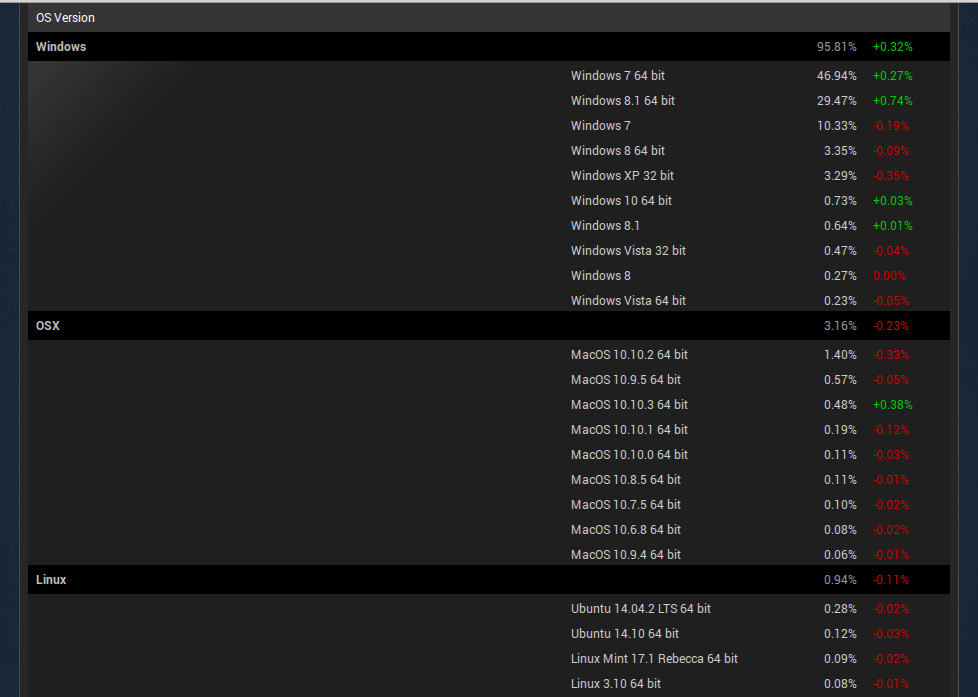
Task: Click 'Linux Mint 17.1 Rebecca 64 bit'
Action: click(x=654, y=658)
